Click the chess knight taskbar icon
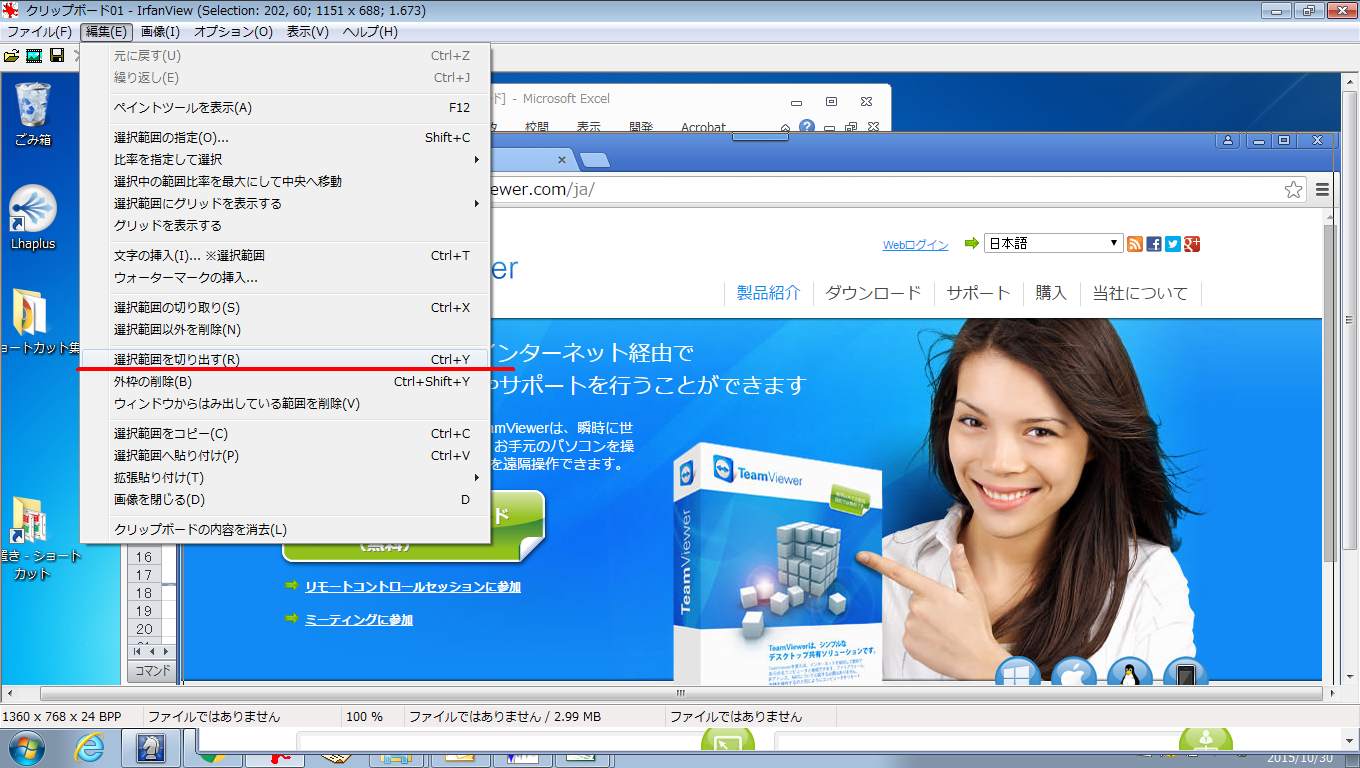Image resolution: width=1360 pixels, height=768 pixels. coord(151,747)
